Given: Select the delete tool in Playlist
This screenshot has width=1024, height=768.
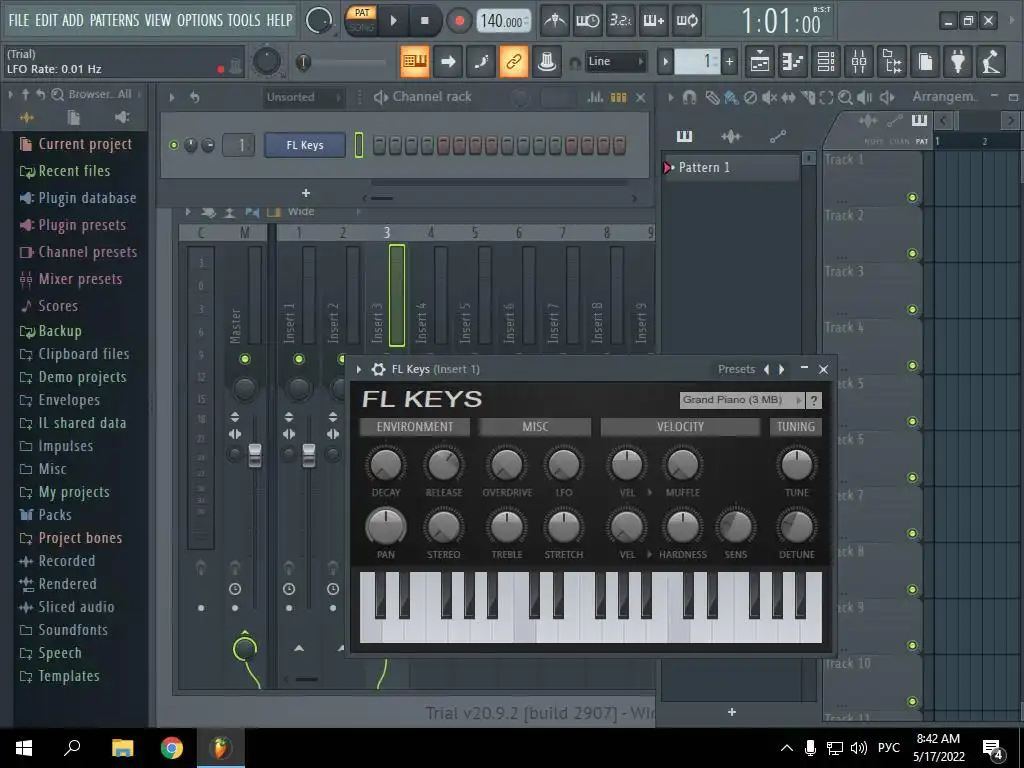Looking at the screenshot, I should tap(750, 98).
